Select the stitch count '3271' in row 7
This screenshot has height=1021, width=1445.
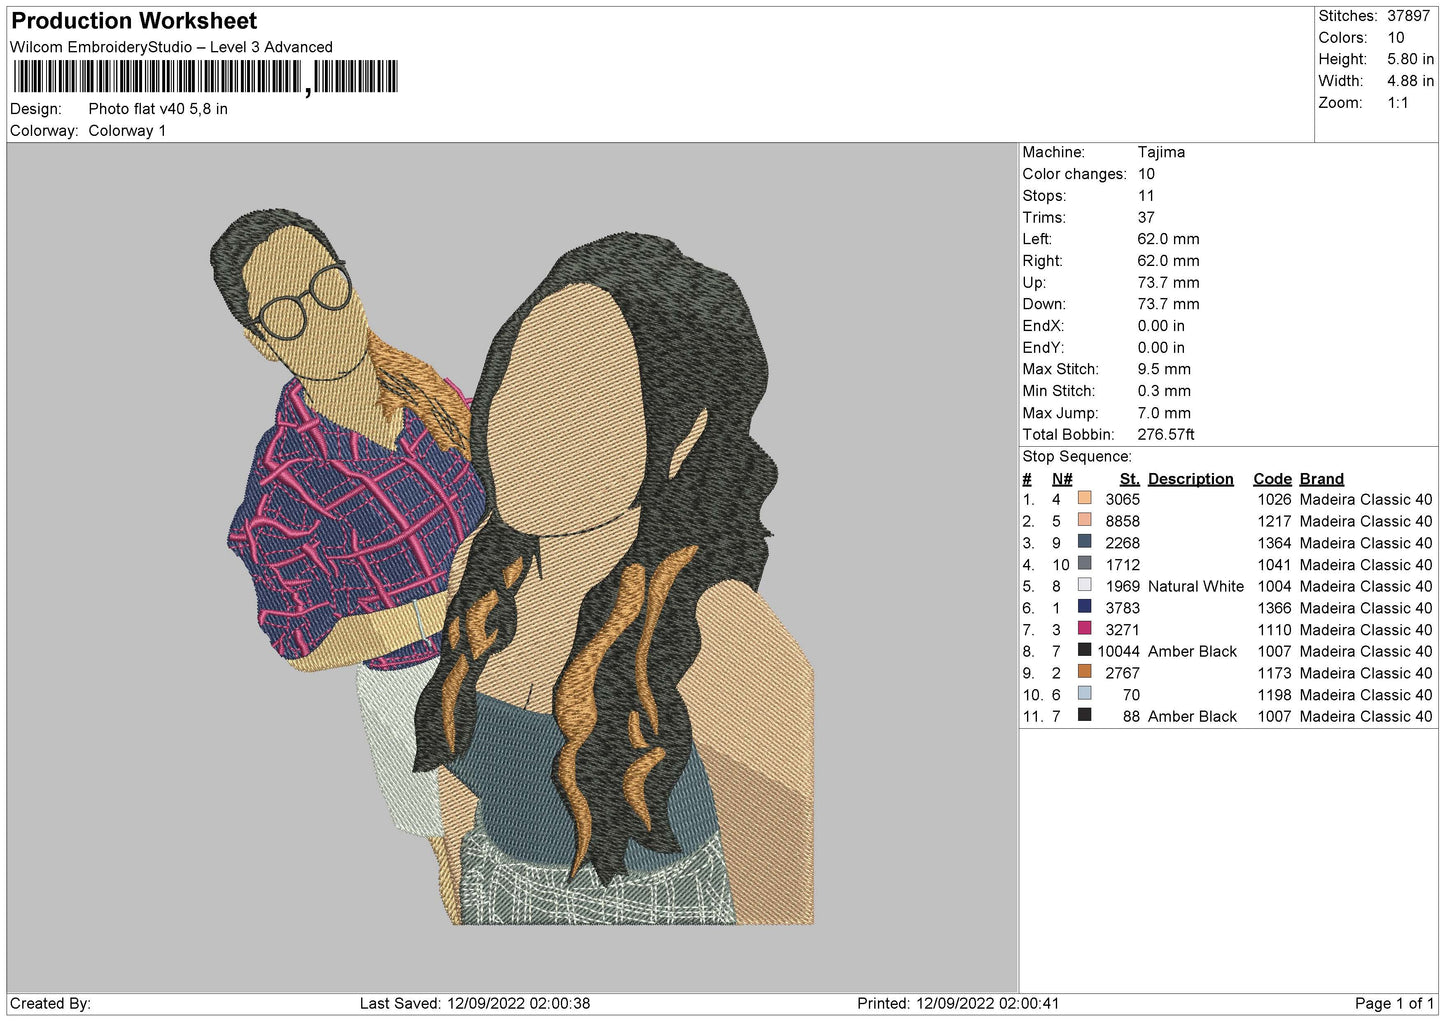click(x=1122, y=629)
